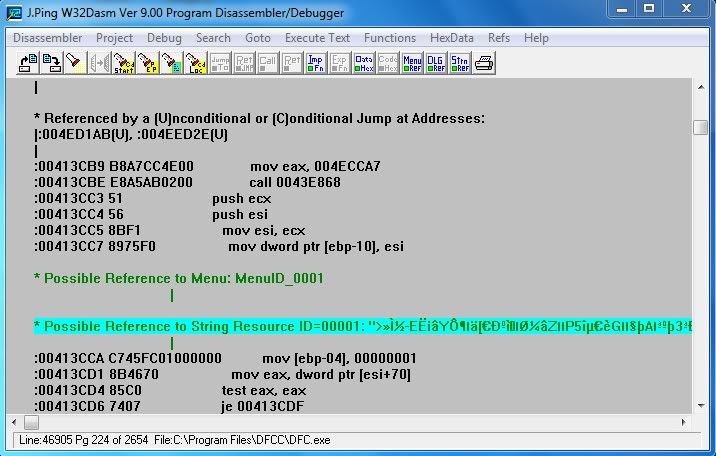Open the Imported Functions (Imp Fn) list
This screenshot has height=456, width=716.
click(316, 63)
